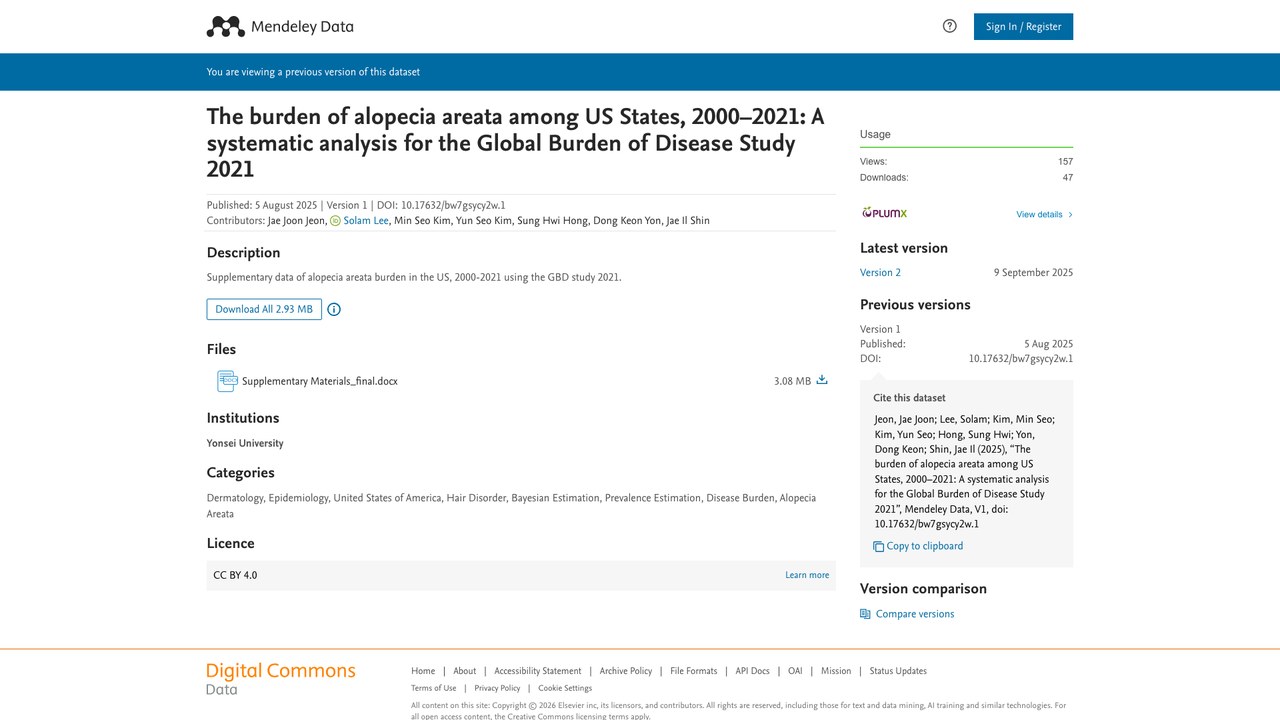Open the OAI footer link

click(x=795, y=671)
